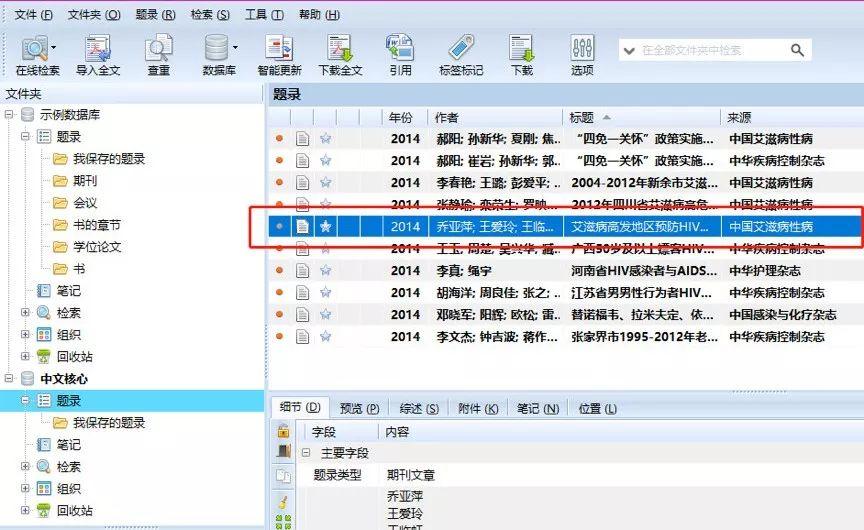
Task: Click the book icon in details sidebar
Action: (283, 451)
